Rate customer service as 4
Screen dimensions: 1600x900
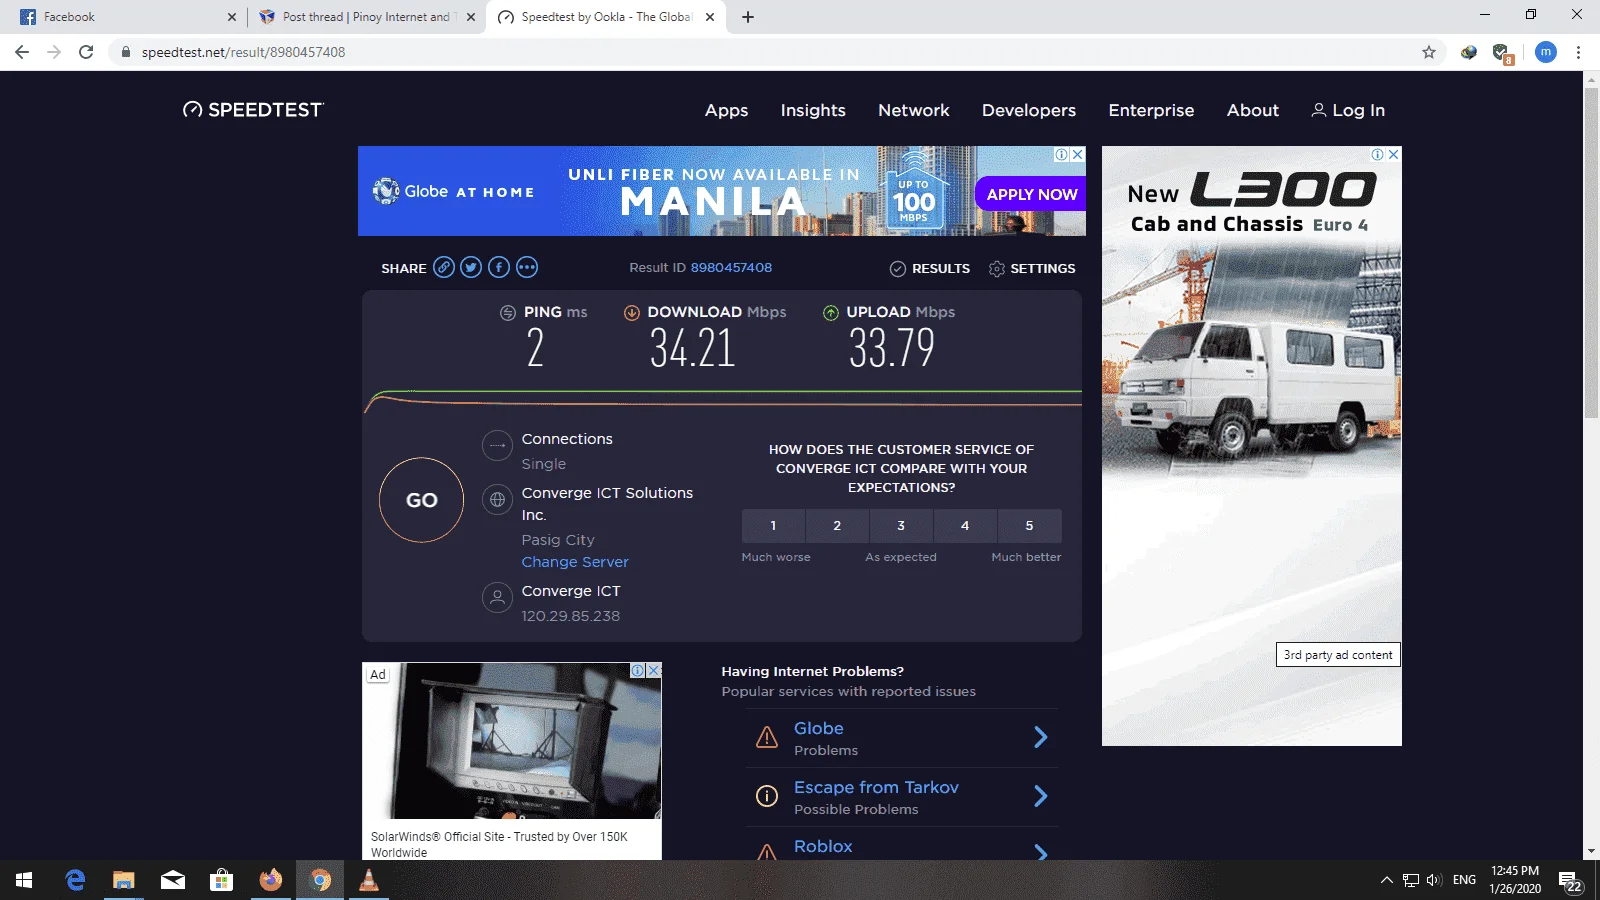(965, 526)
